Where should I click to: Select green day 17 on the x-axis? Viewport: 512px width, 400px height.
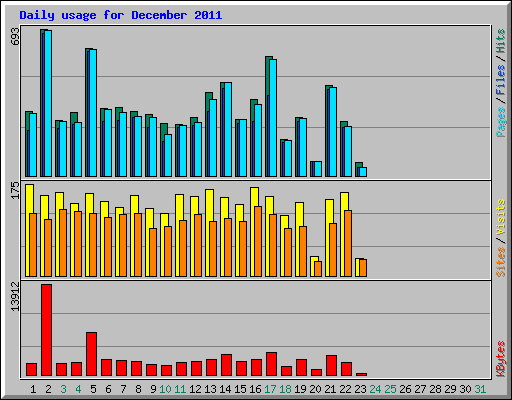(270, 389)
